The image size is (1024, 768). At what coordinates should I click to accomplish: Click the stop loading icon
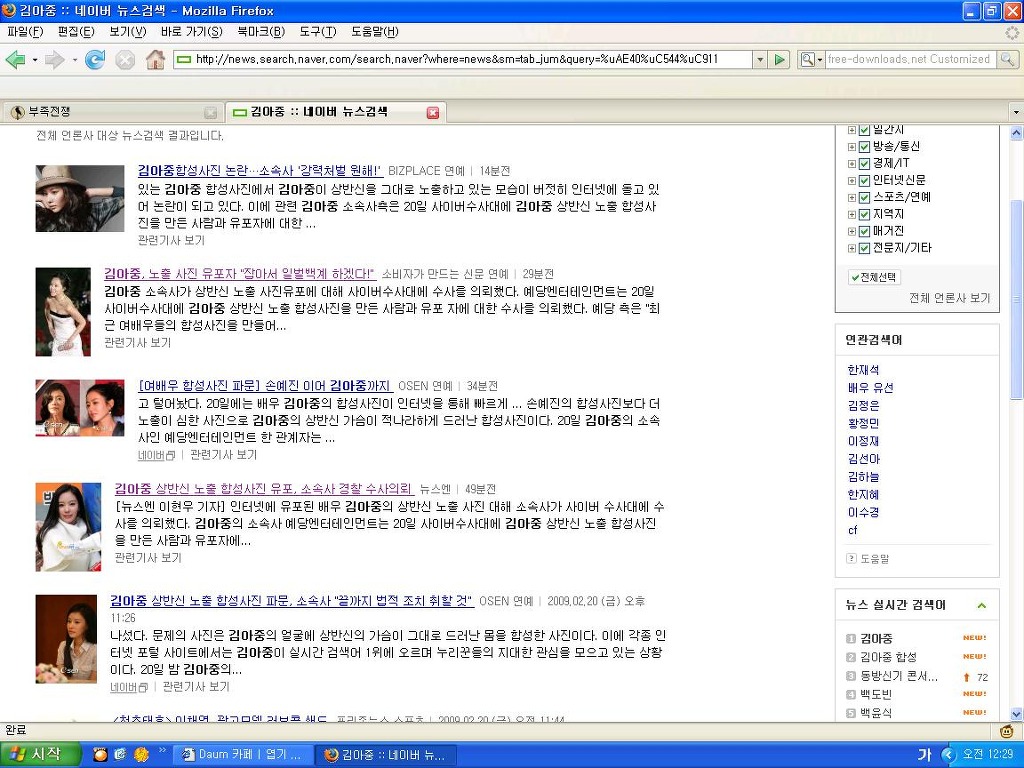(125, 60)
